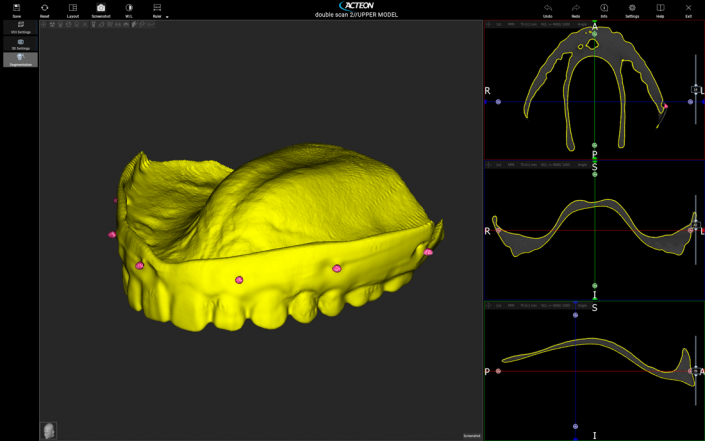
Task: Open the Layout options
Action: pyautogui.click(x=73, y=10)
